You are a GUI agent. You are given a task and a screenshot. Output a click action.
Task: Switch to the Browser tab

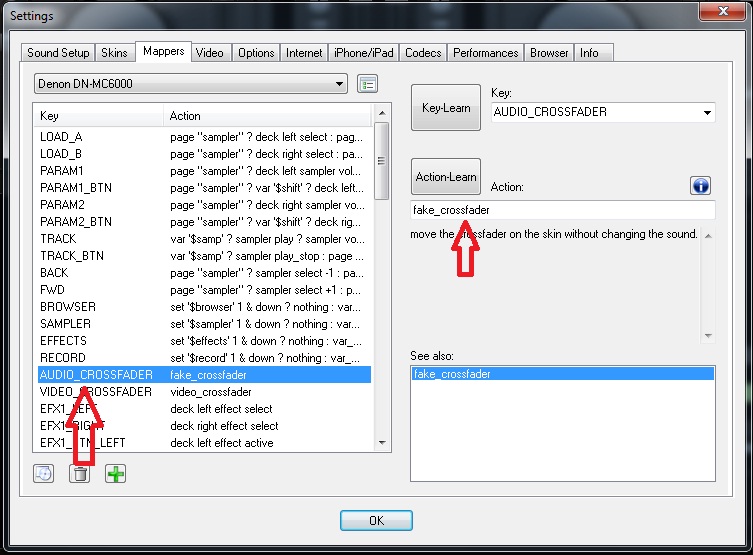coord(549,53)
